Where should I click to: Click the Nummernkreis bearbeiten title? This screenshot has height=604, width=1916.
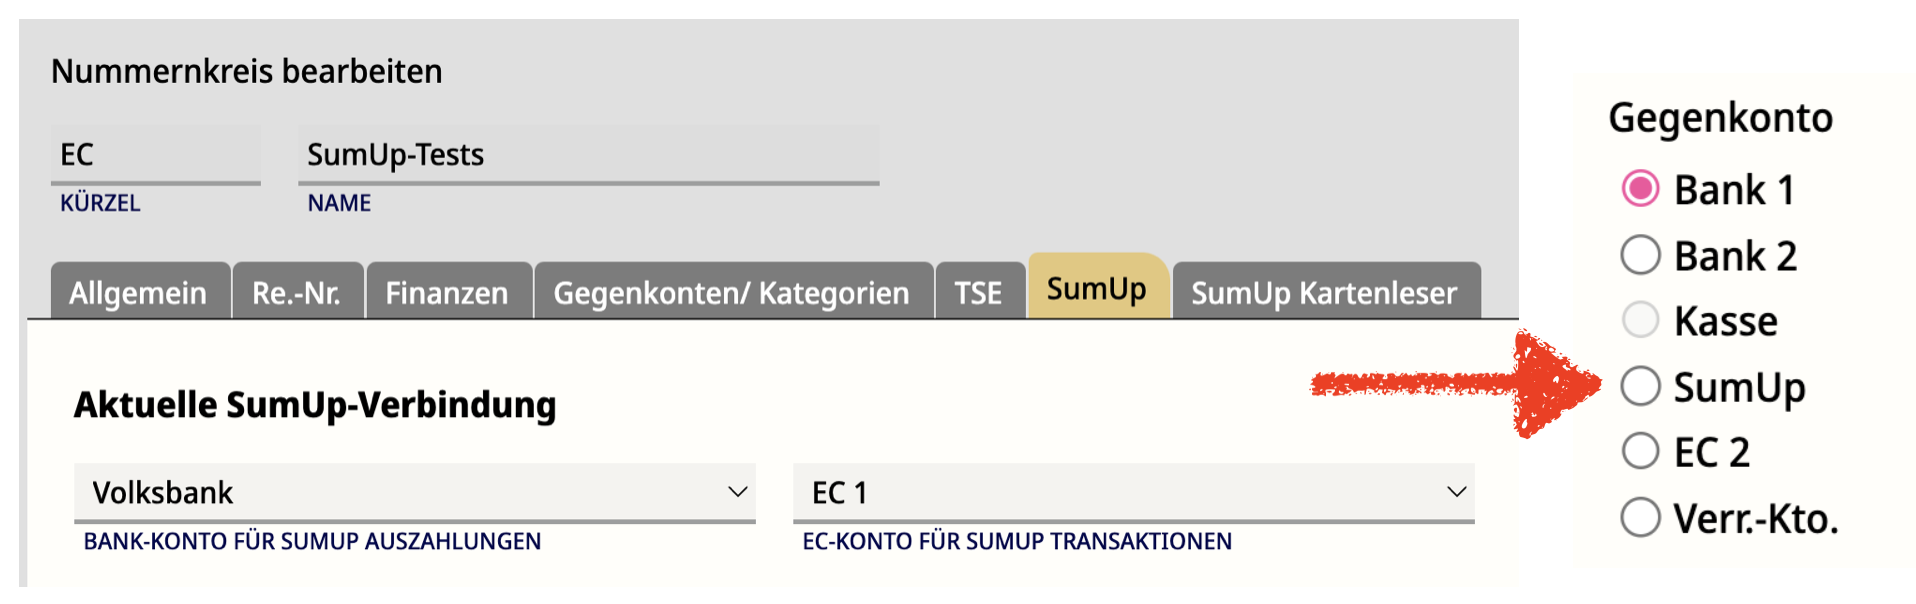tap(247, 72)
